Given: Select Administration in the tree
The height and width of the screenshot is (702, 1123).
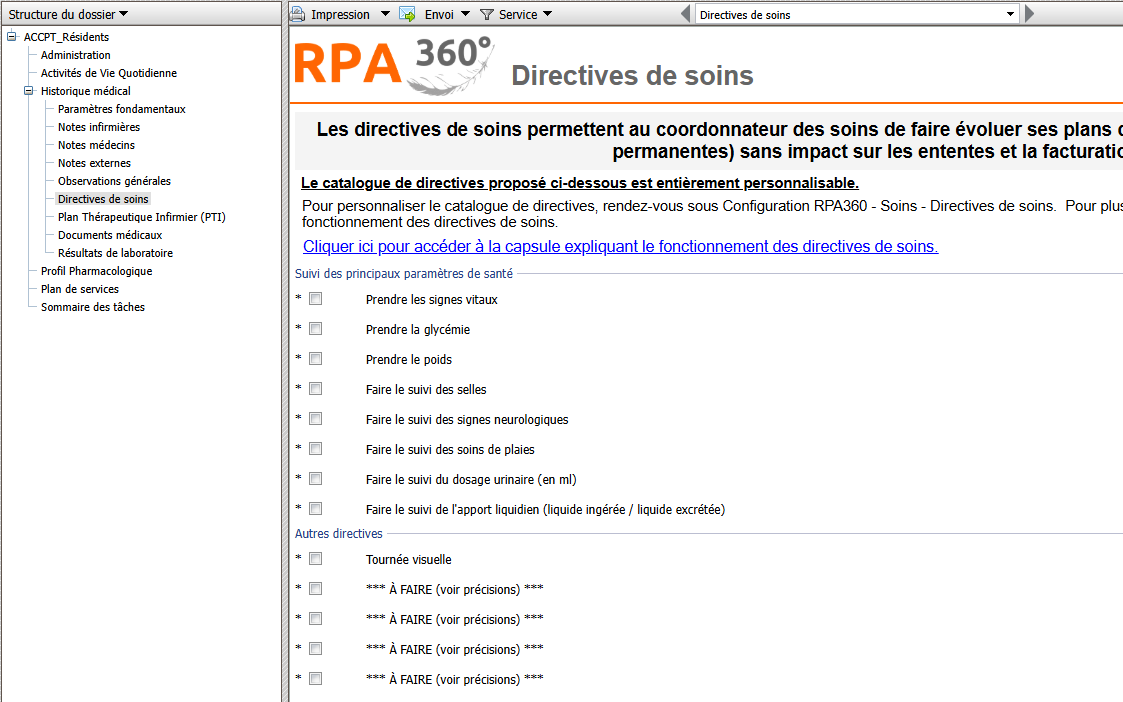Looking at the screenshot, I should tap(75, 55).
